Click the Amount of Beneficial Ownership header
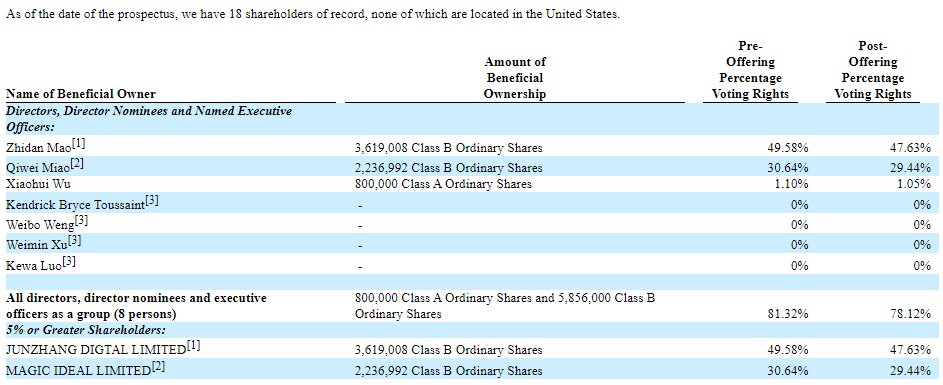The image size is (943, 385). [x=515, y=78]
